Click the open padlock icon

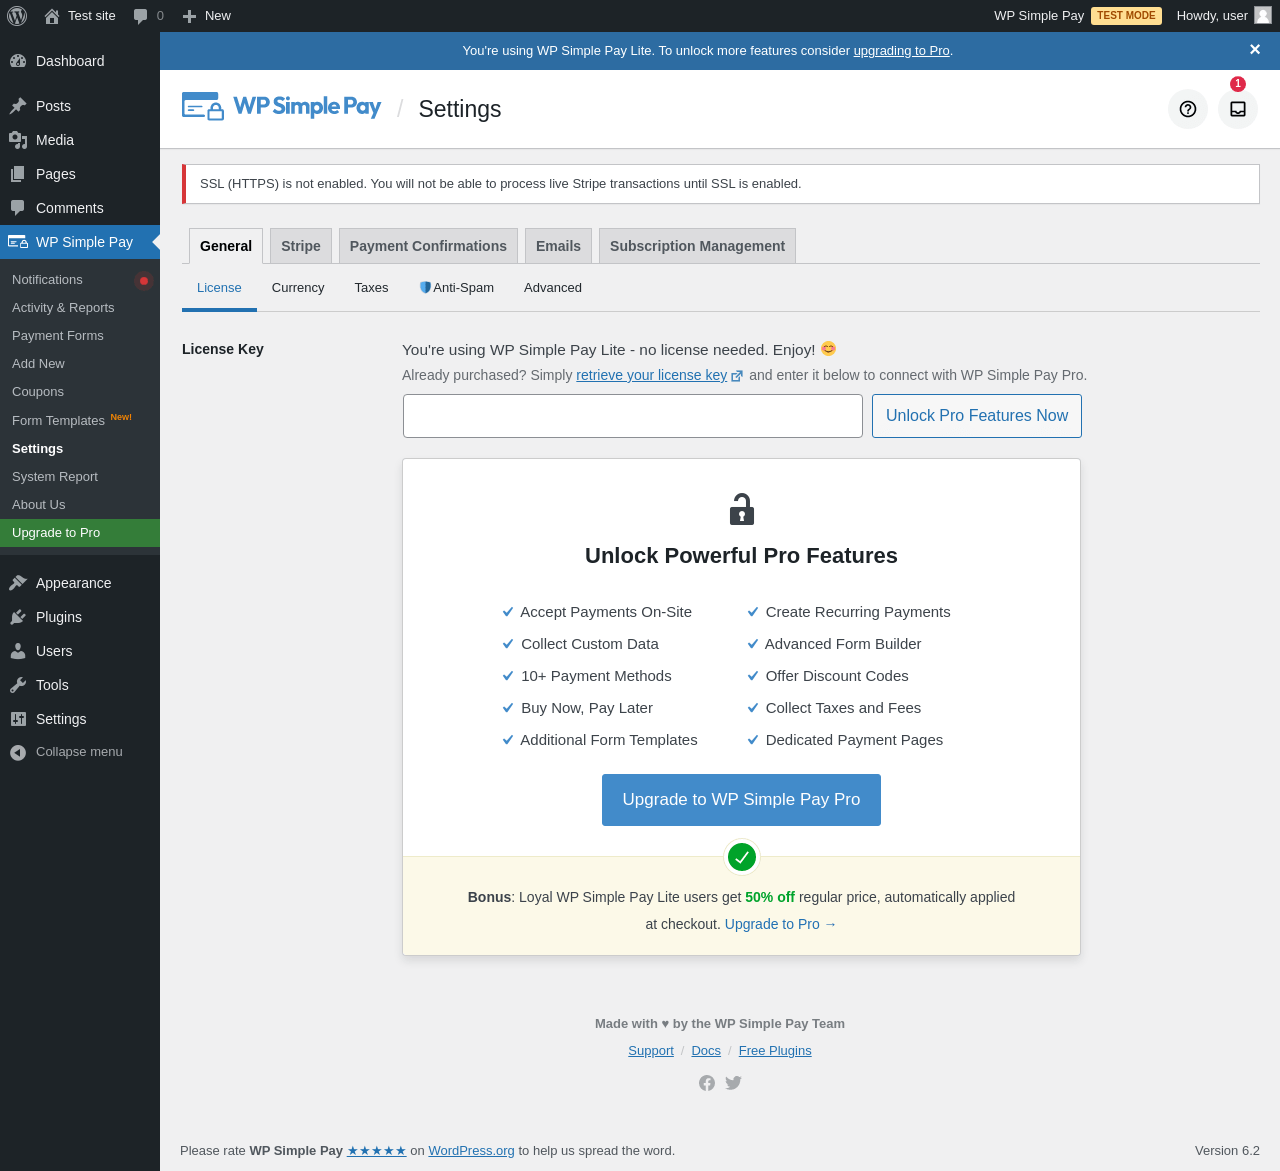point(741,509)
